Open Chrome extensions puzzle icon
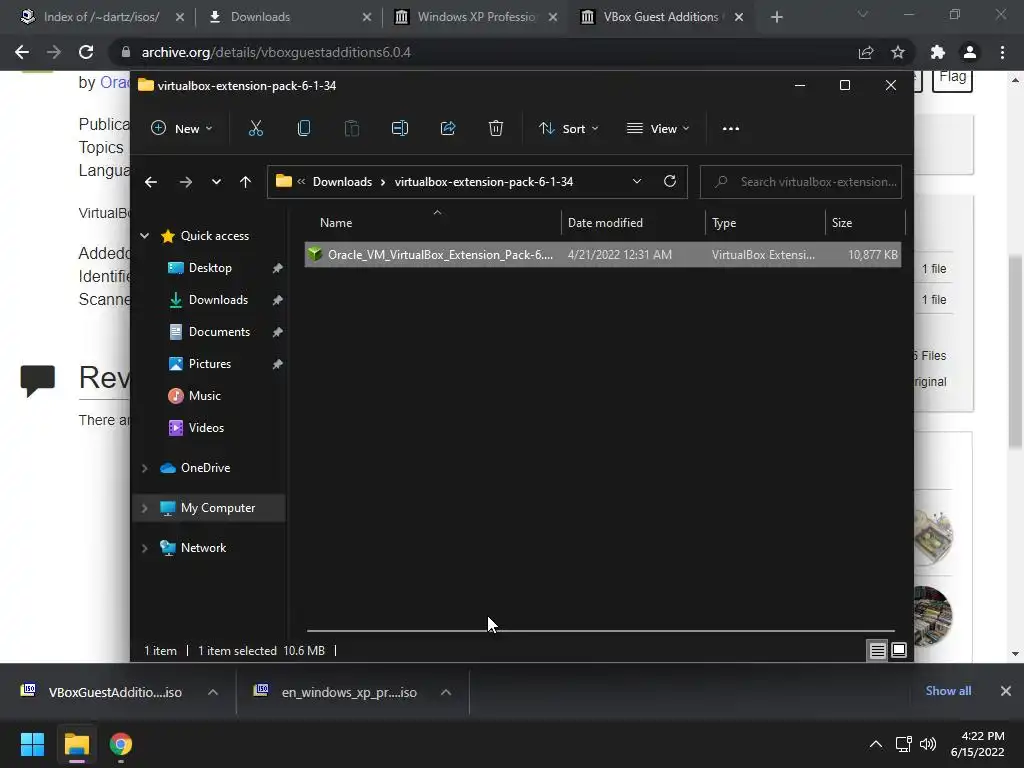 [938, 52]
